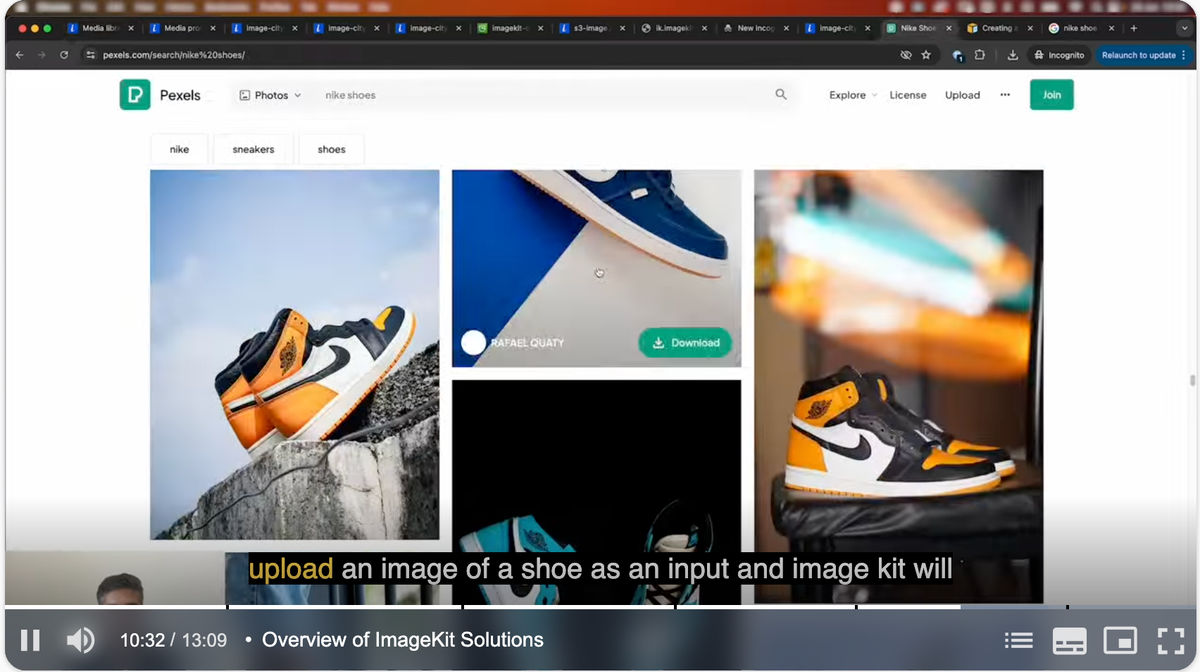Open the browser extensions puzzle icon
Screen dimensions: 1200x672
(979, 55)
